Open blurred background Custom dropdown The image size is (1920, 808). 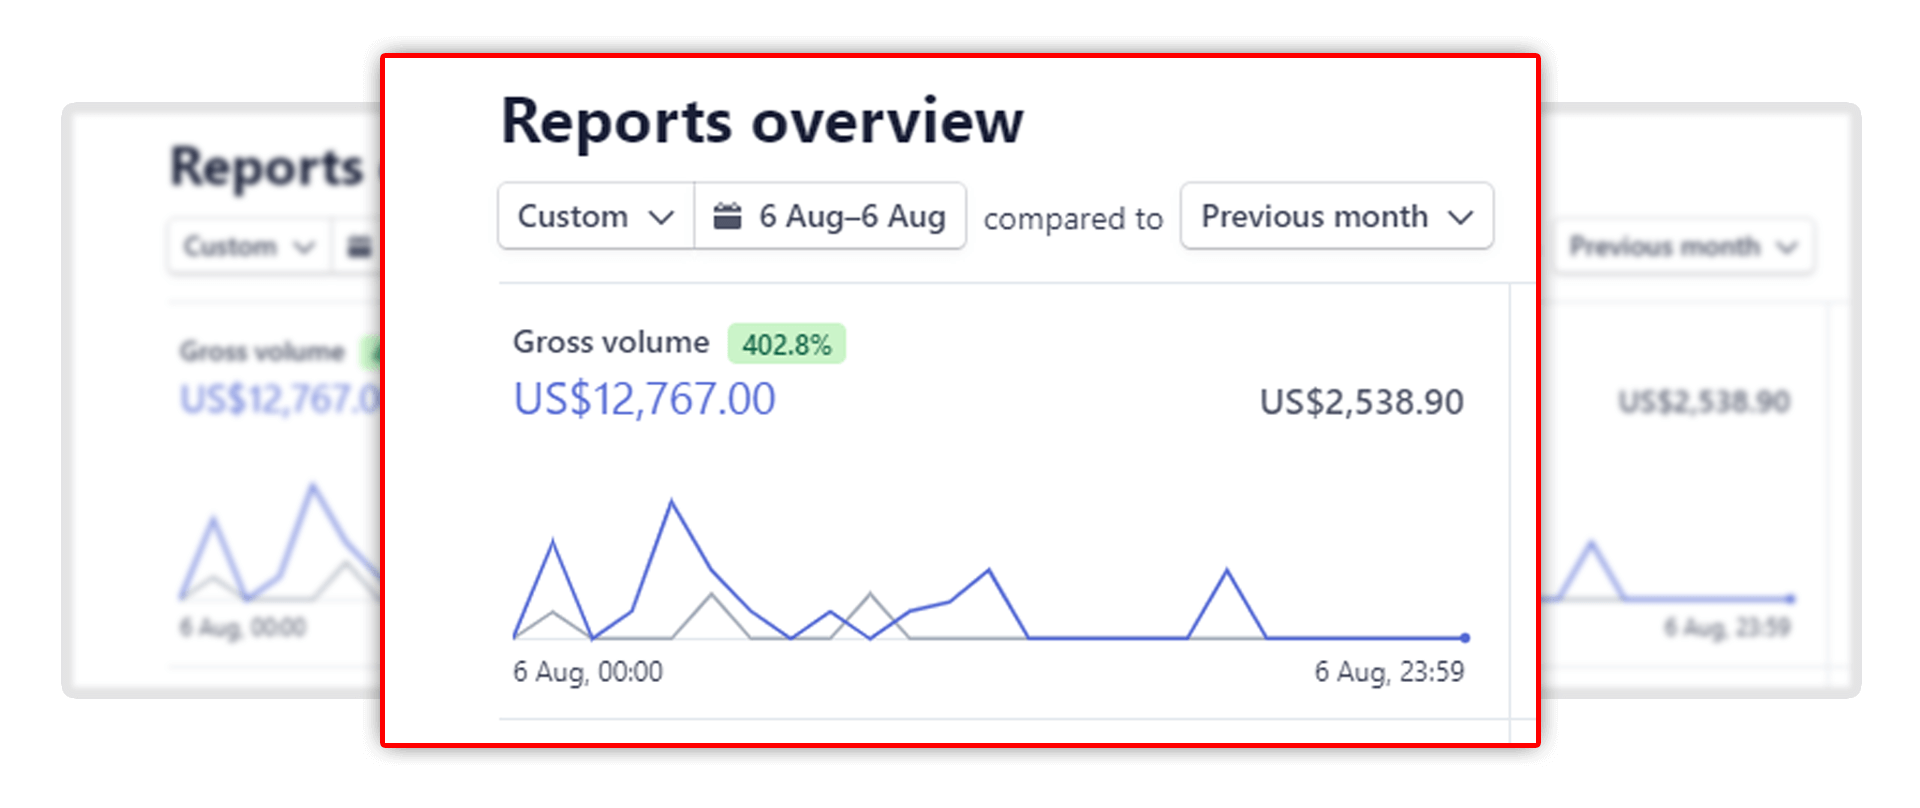coord(250,246)
